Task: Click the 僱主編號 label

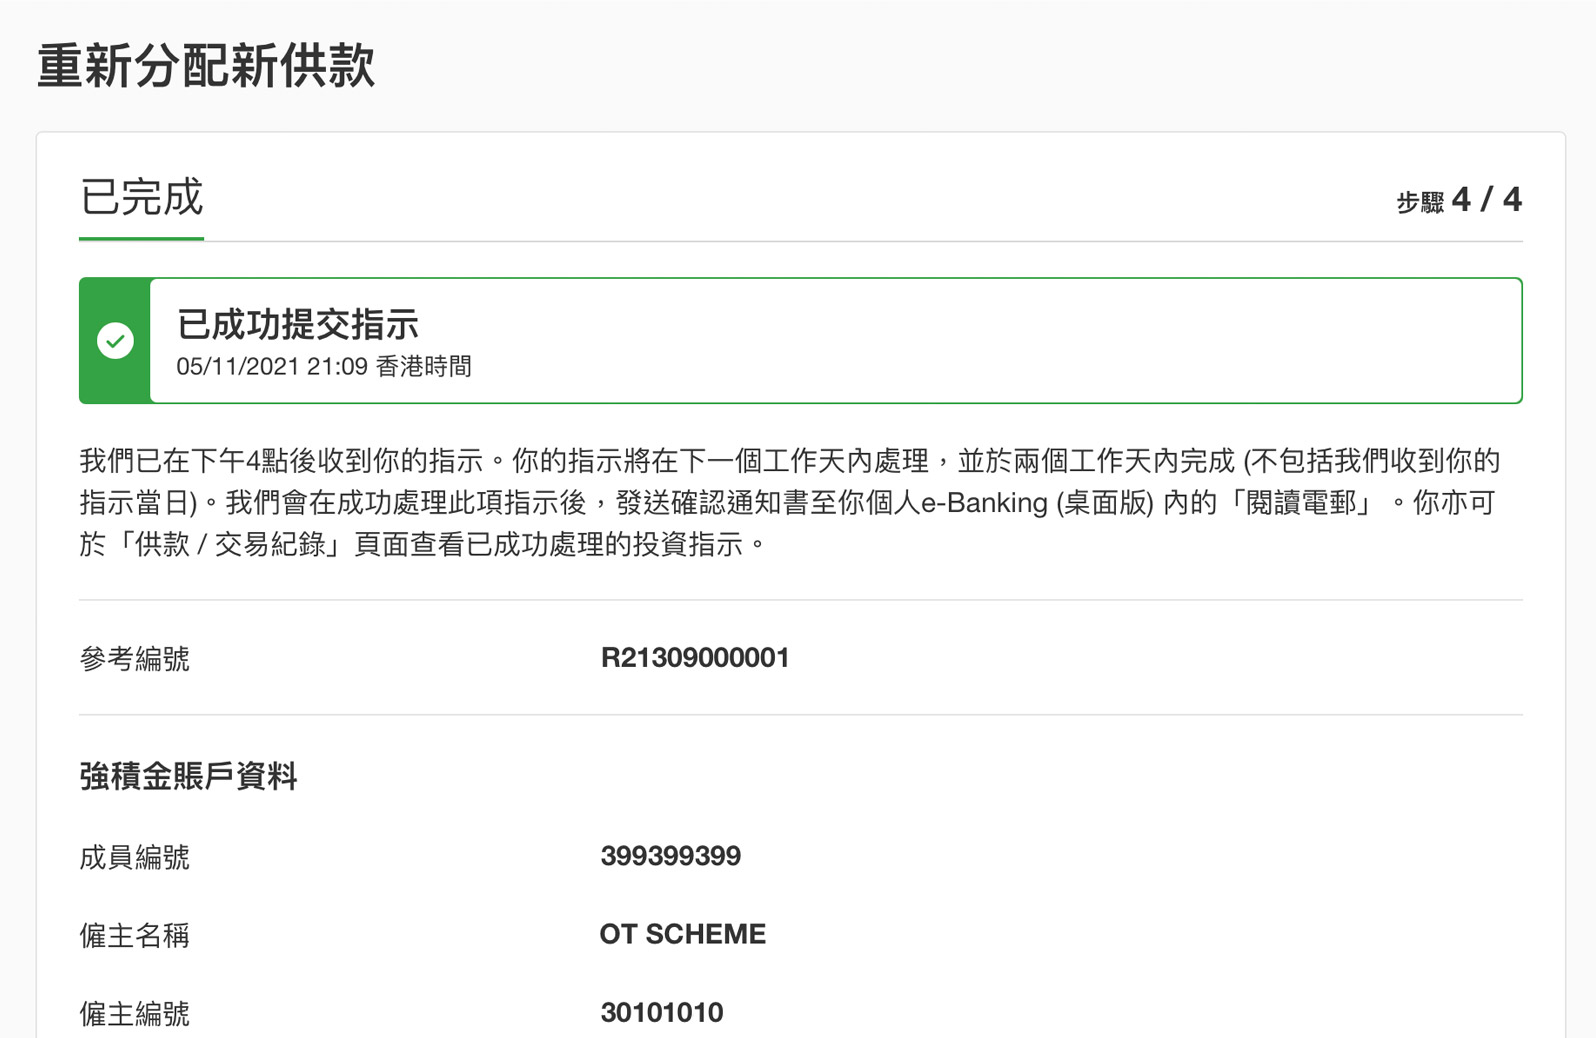Action: [x=134, y=1014]
